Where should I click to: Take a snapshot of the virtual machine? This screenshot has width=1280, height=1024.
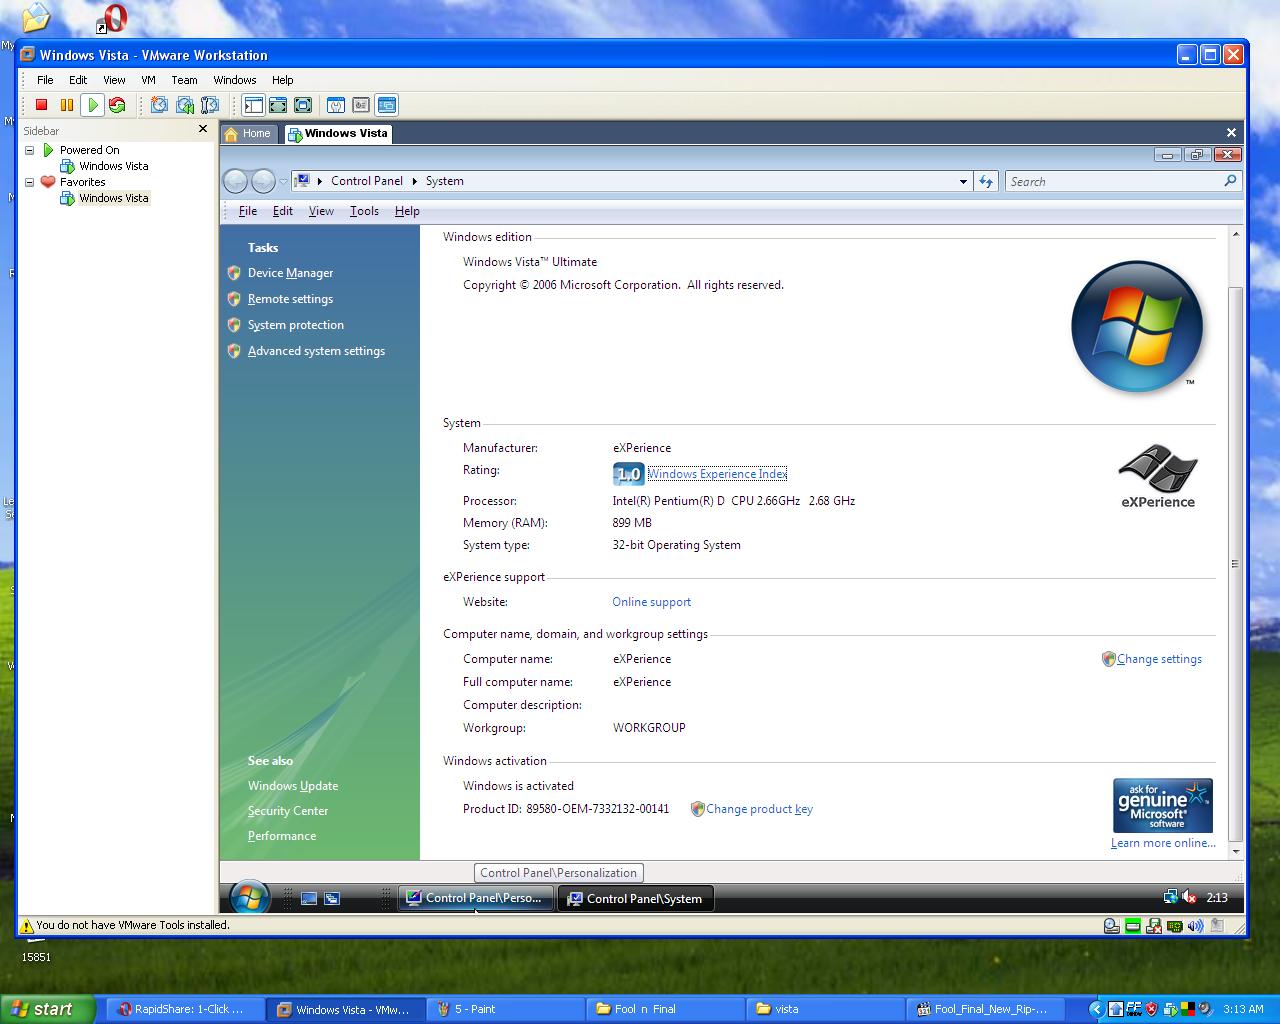click(159, 105)
